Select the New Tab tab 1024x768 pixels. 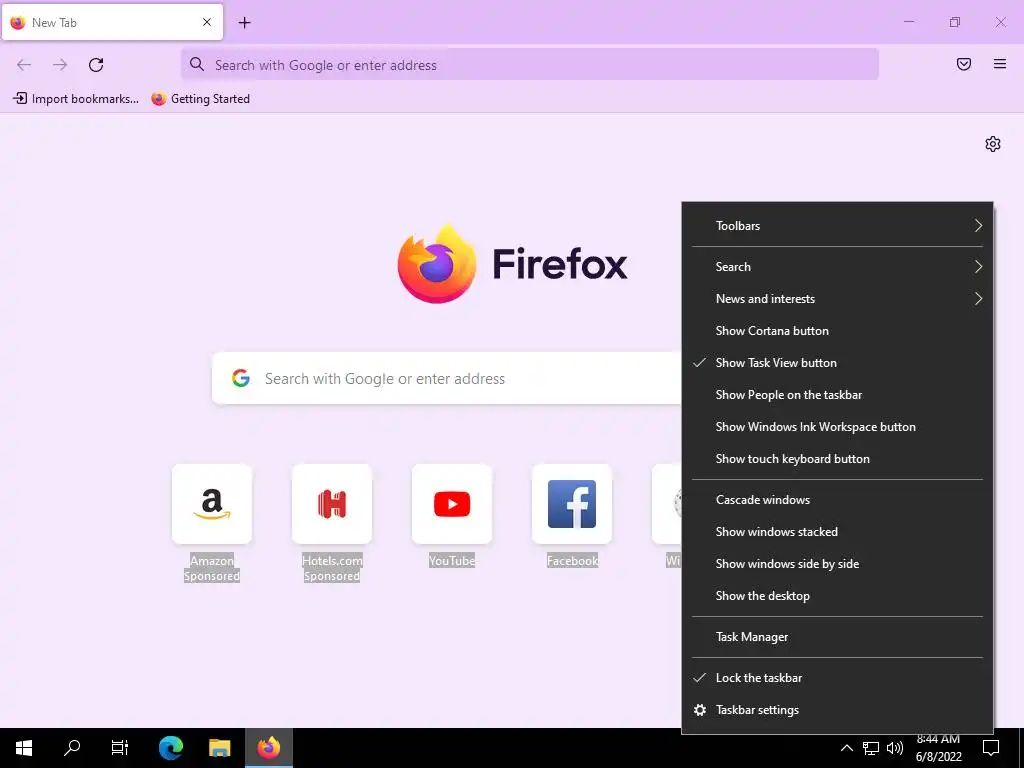click(112, 22)
